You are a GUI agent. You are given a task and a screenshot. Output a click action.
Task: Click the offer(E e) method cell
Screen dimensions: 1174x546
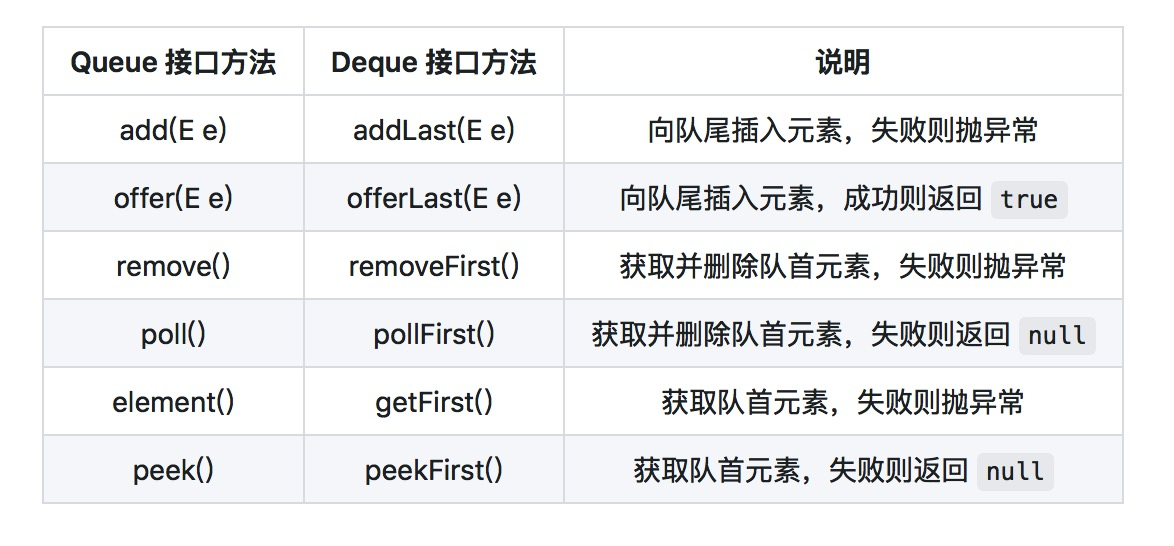173,198
